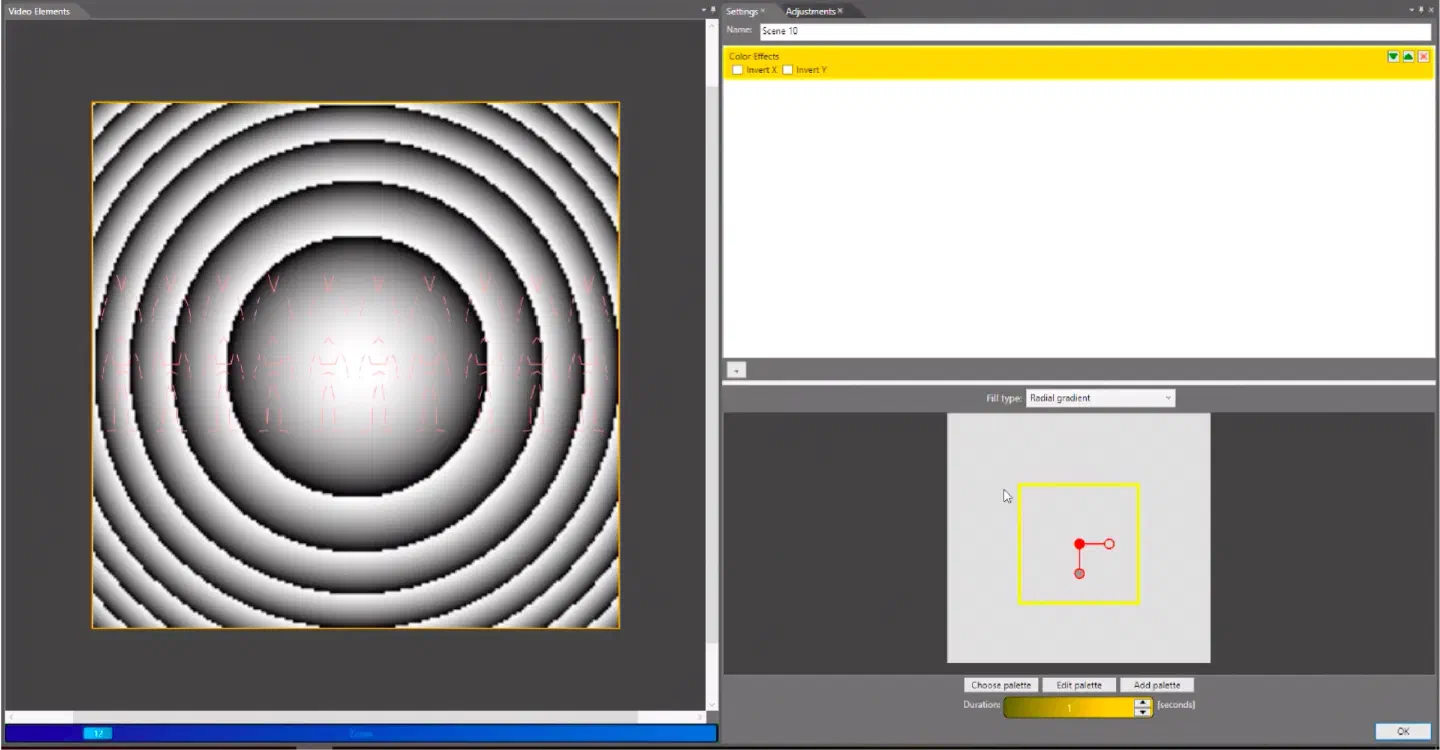Click the left arrow of the horizontal scrollbar
1440x750 pixels.
10,717
